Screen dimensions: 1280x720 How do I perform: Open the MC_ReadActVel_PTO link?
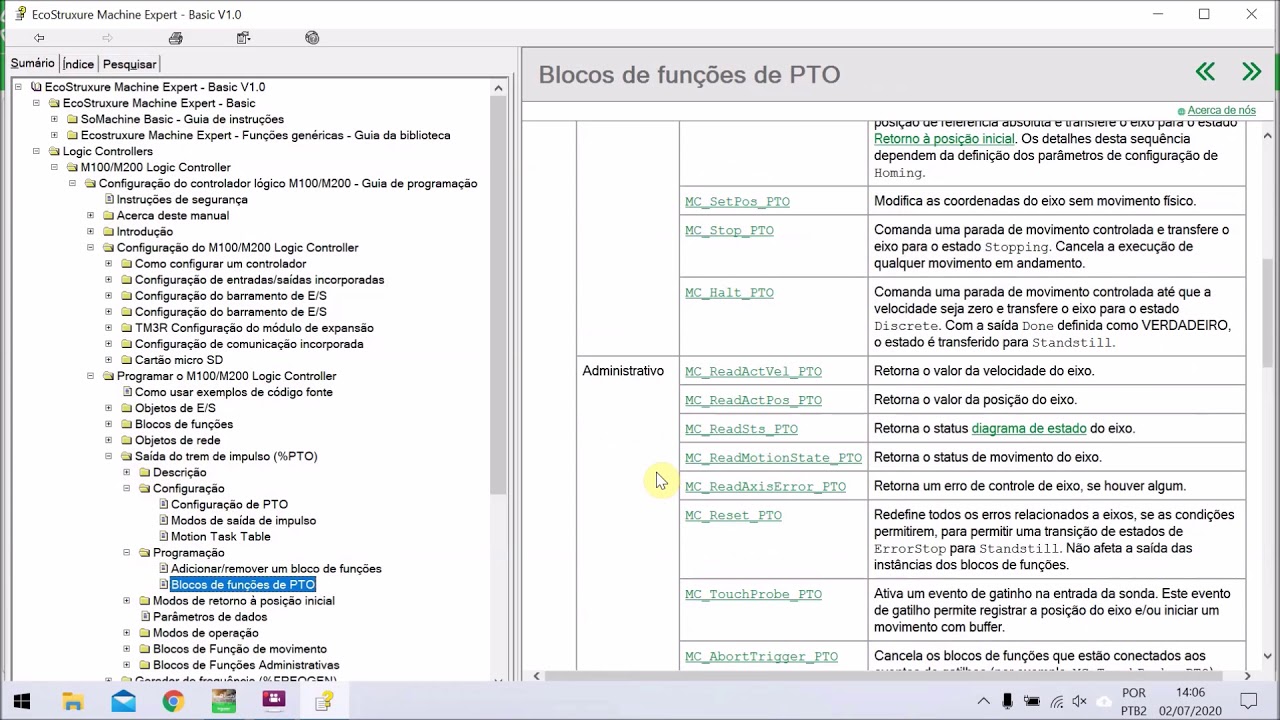coord(753,371)
